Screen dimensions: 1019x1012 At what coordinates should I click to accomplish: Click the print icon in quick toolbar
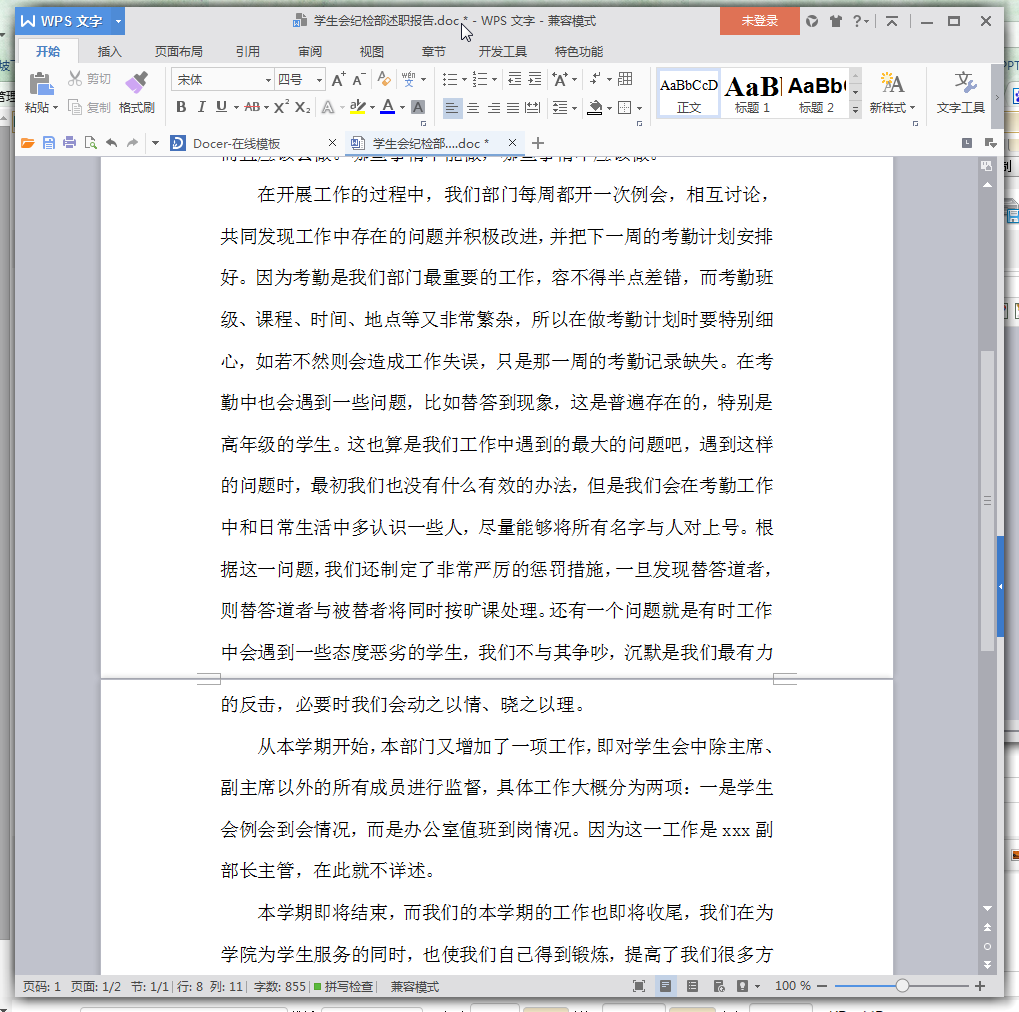tap(70, 143)
